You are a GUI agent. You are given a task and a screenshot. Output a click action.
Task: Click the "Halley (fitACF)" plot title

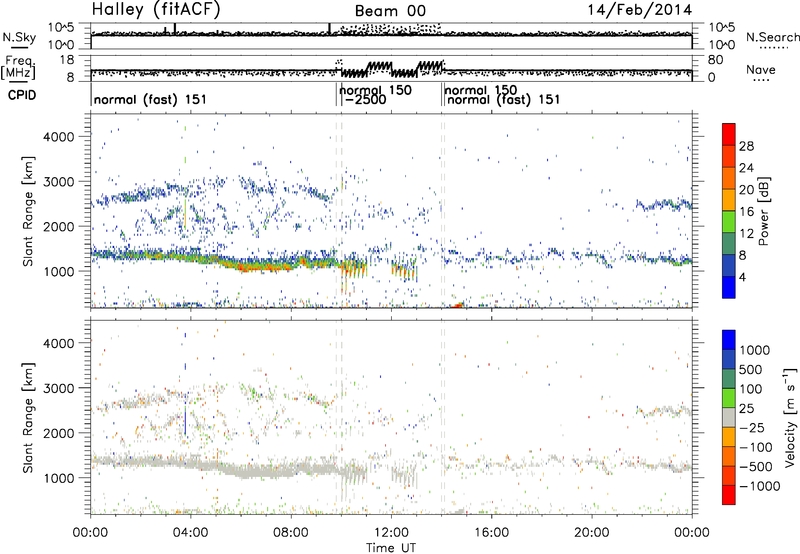(156, 9)
